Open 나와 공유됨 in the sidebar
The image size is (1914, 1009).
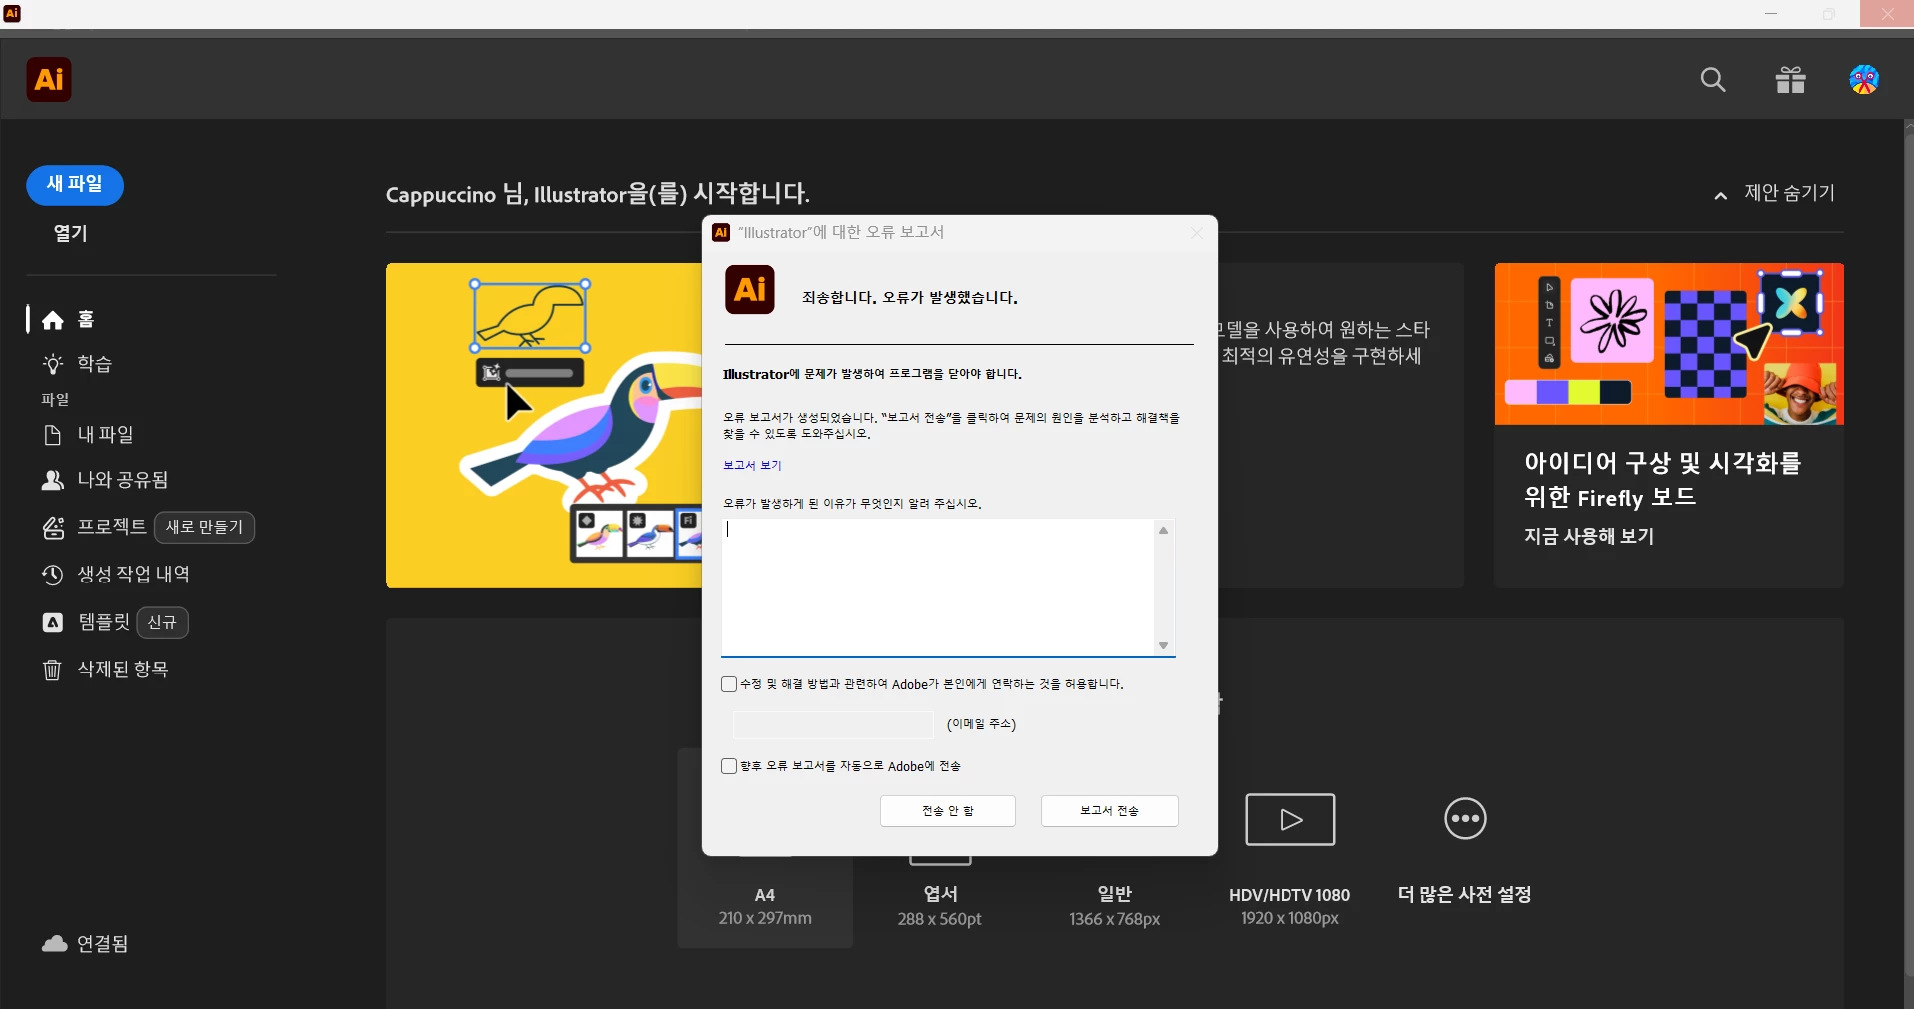tap(123, 480)
